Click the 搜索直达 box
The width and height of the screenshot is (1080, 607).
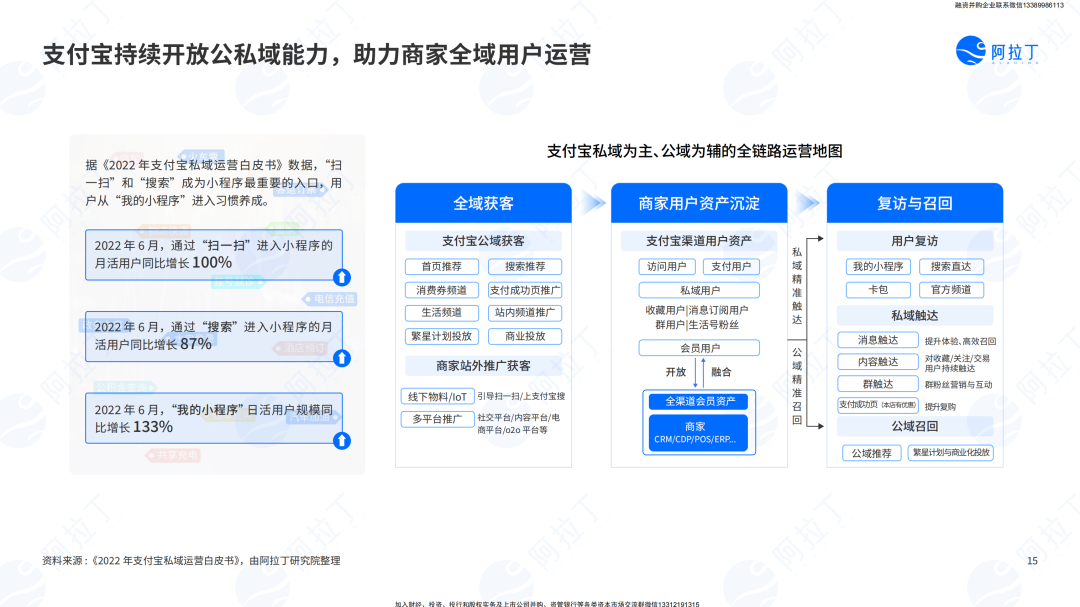(x=951, y=267)
